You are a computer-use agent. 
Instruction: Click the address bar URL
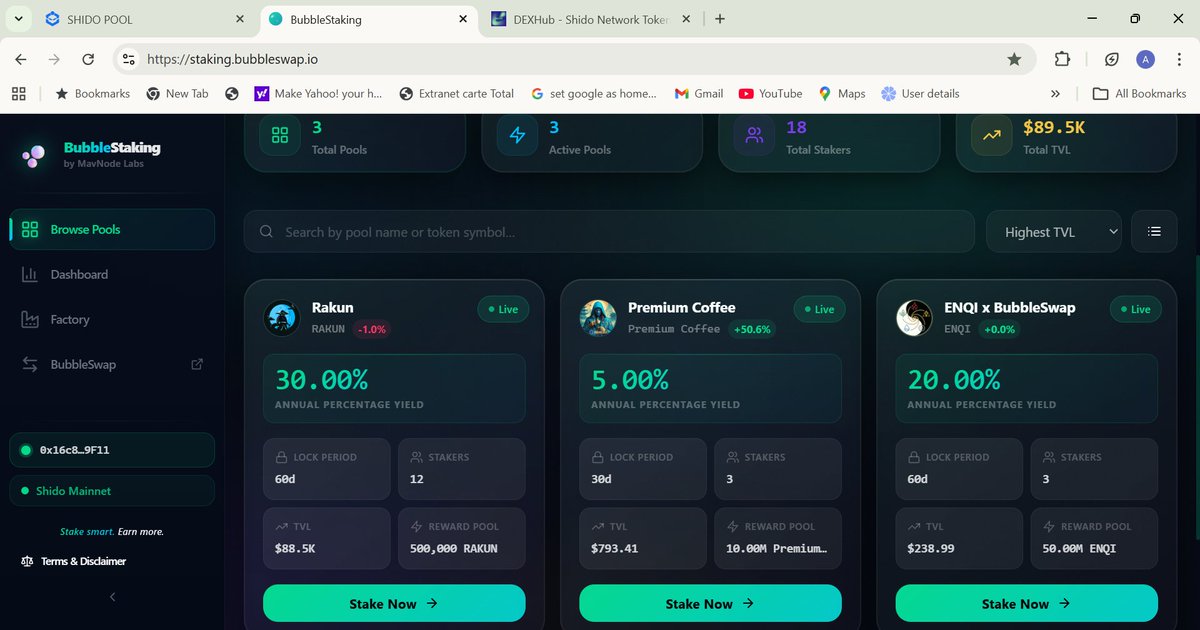click(x=232, y=60)
